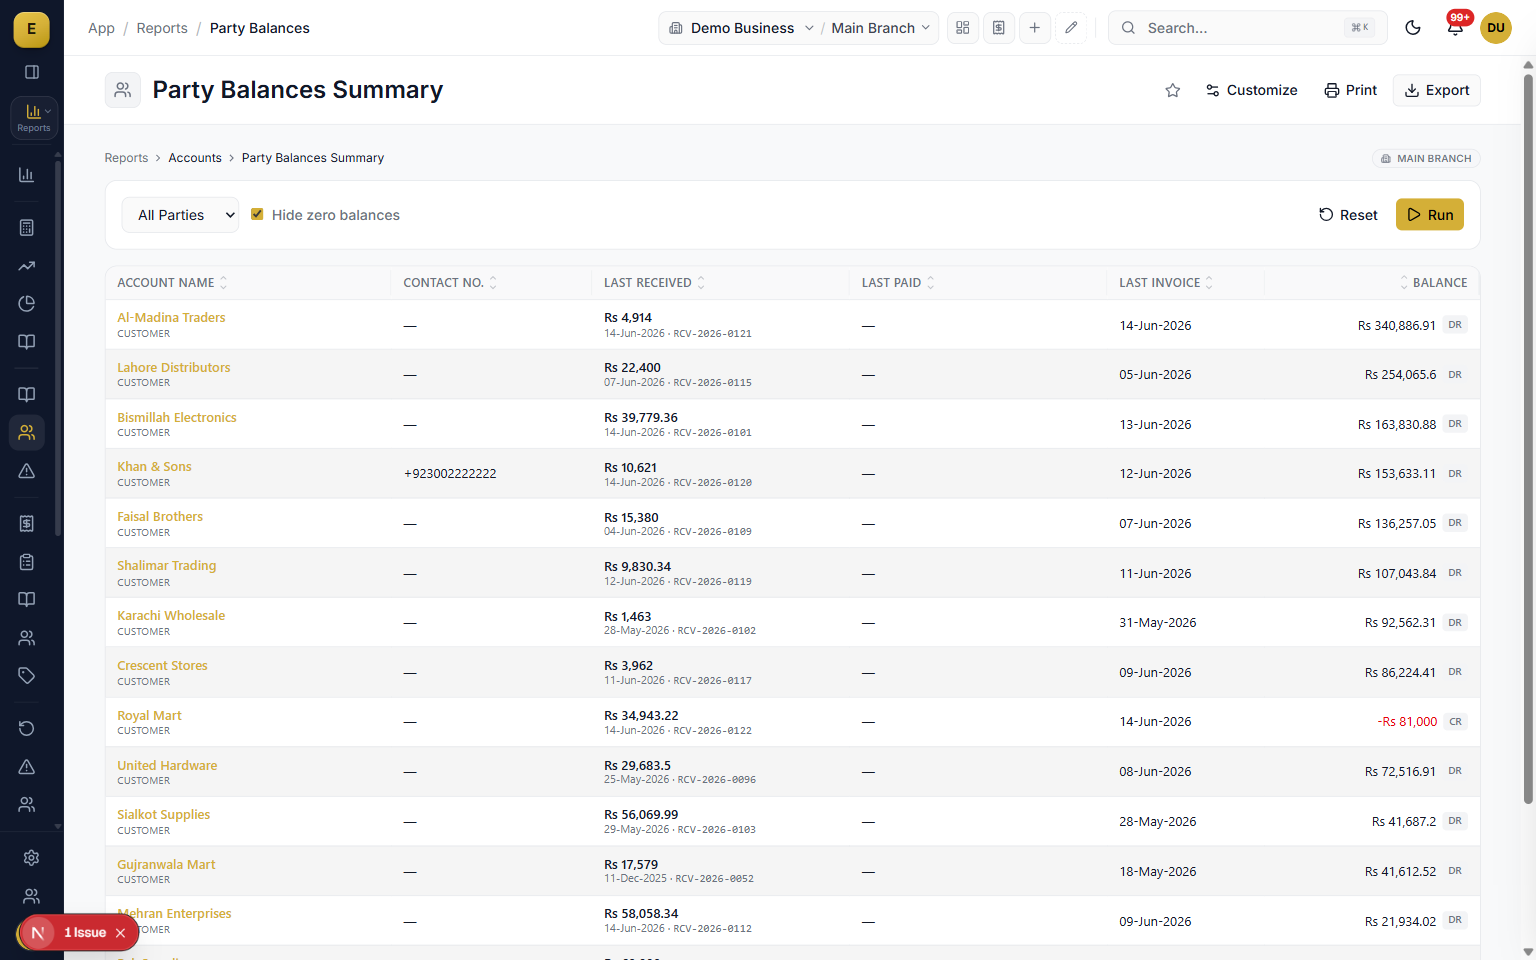Open Reports in the lower breadcrumb trail
The height and width of the screenshot is (960, 1536).
pyautogui.click(x=126, y=158)
